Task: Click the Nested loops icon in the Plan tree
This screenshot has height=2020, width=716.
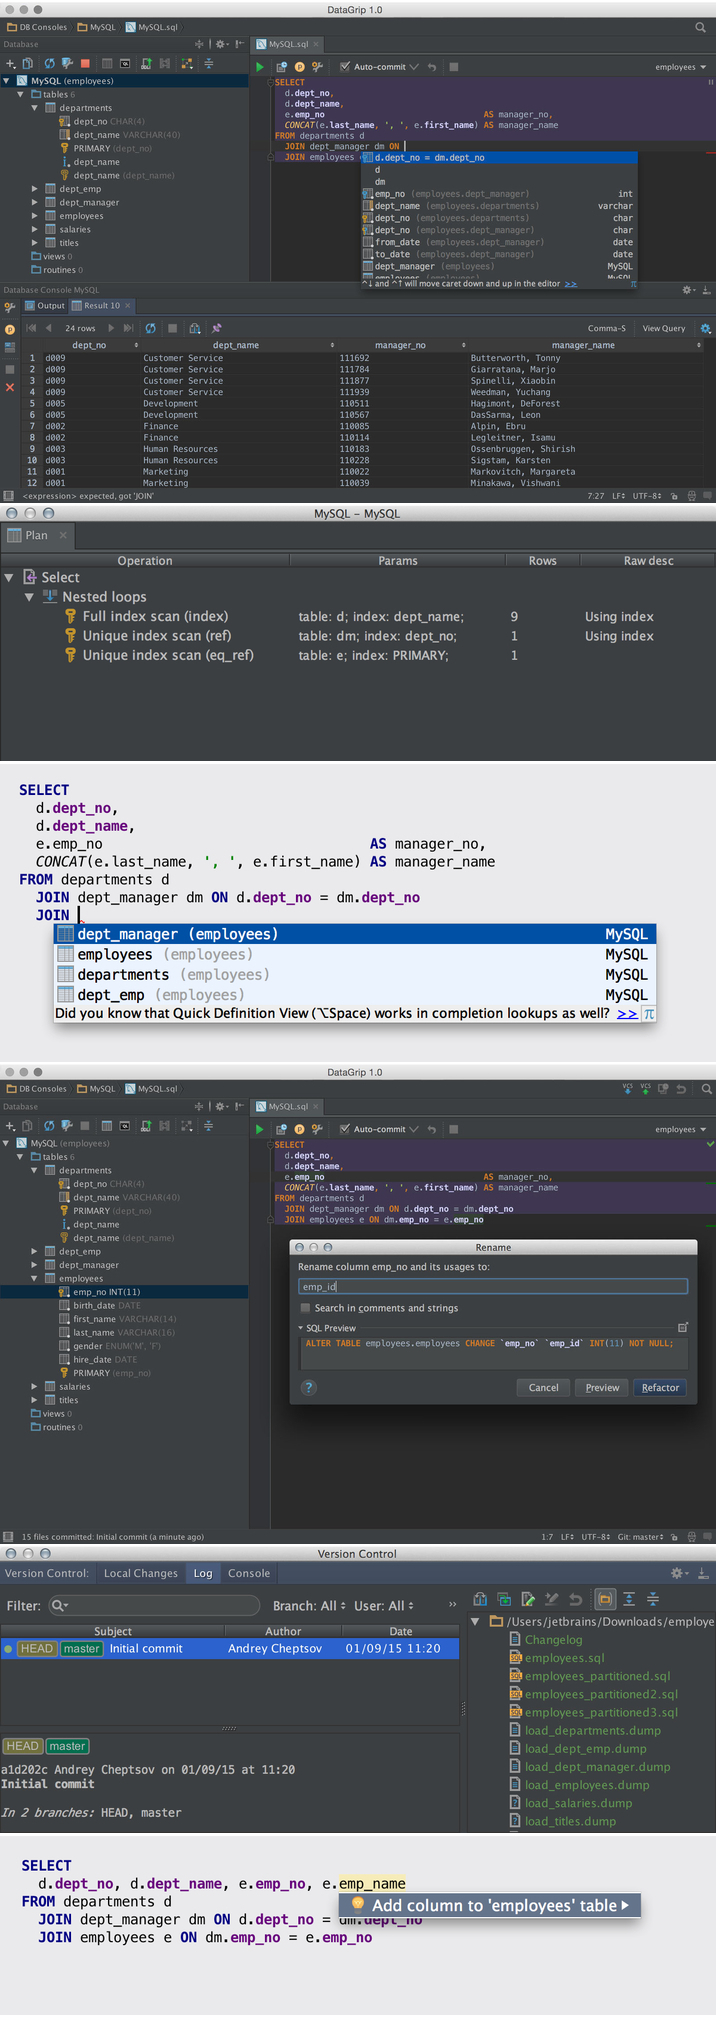Action: tap(50, 597)
